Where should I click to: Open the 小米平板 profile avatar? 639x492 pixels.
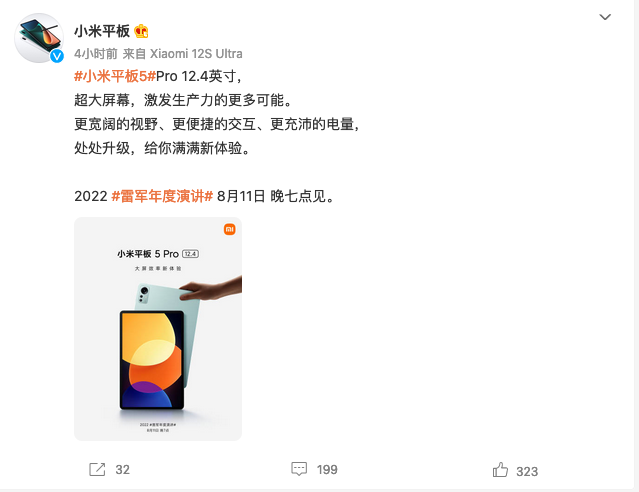pyautogui.click(x=39, y=38)
